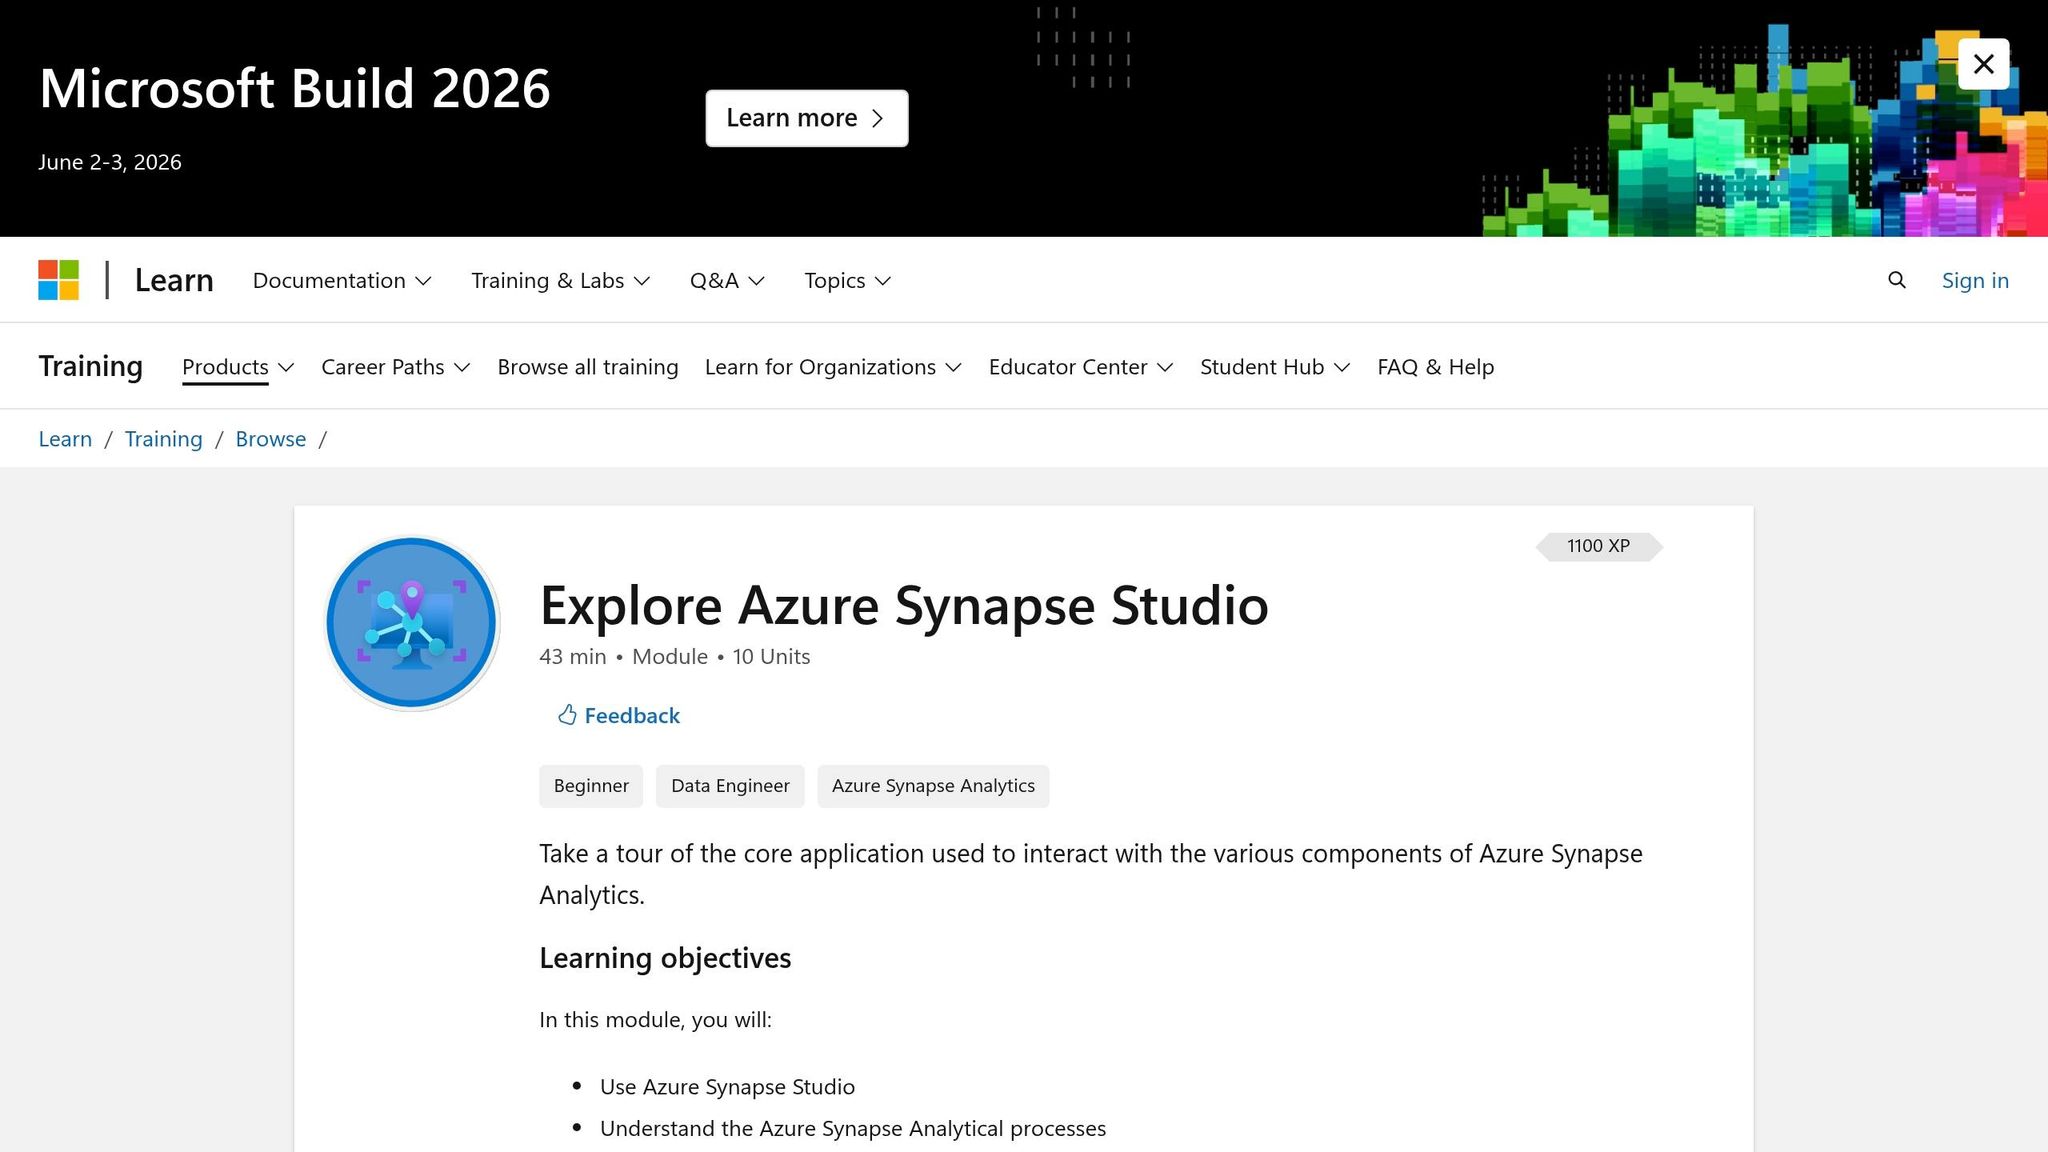The image size is (2048, 1152).
Task: Open the Browse breadcrumb link
Action: coord(270,438)
